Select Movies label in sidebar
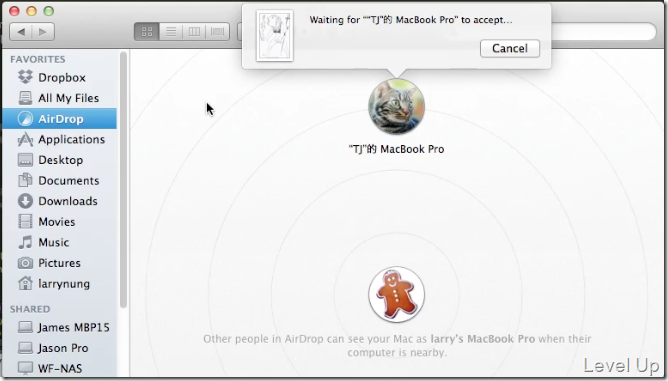Viewport: 668px width, 381px height. [x=57, y=222]
